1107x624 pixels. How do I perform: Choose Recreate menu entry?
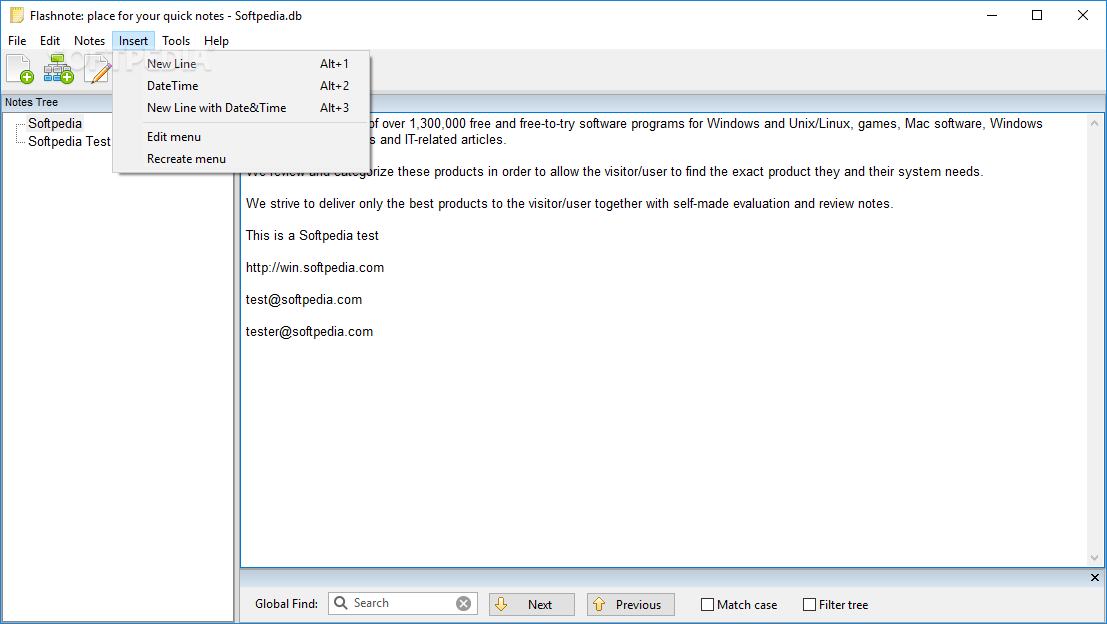[x=241, y=159]
